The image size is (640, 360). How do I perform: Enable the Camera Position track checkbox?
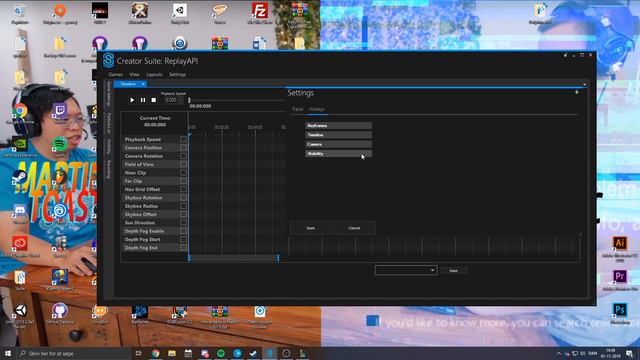[183, 147]
